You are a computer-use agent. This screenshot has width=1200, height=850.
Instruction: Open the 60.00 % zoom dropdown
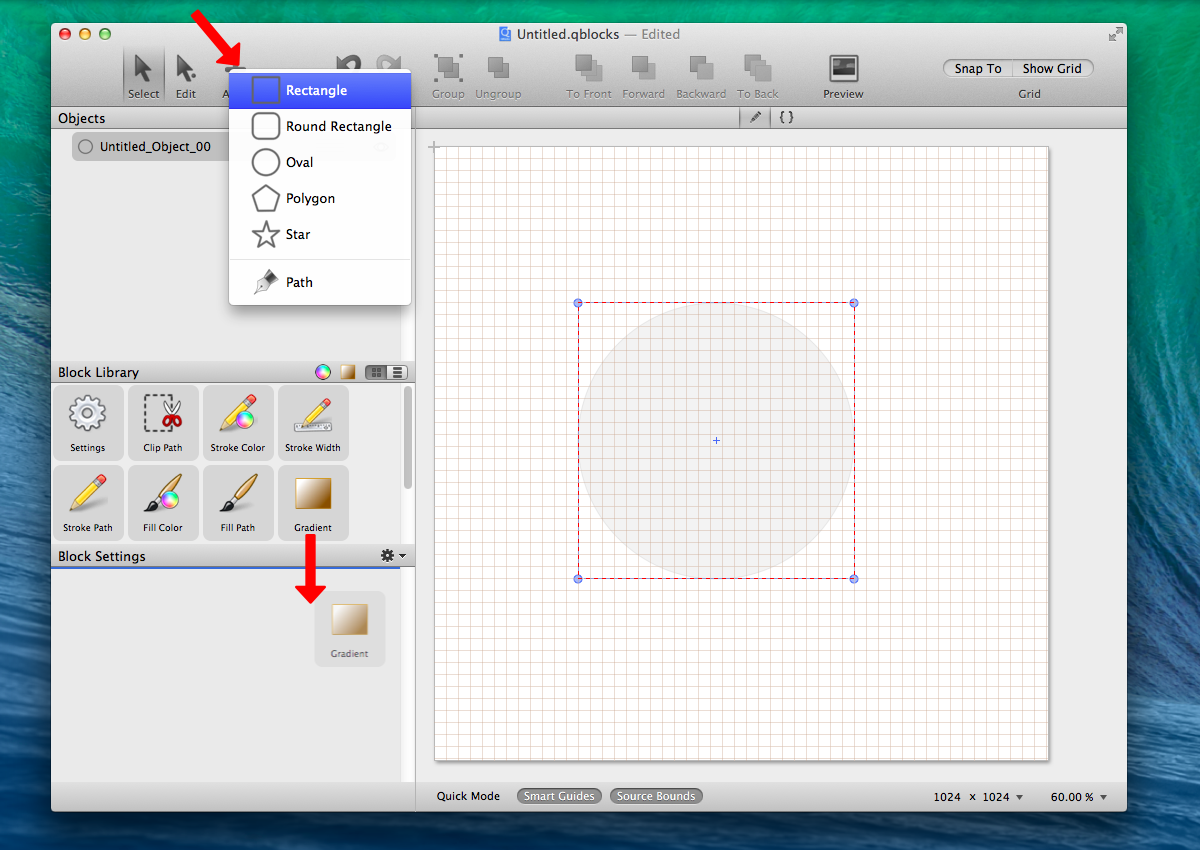point(1079,797)
